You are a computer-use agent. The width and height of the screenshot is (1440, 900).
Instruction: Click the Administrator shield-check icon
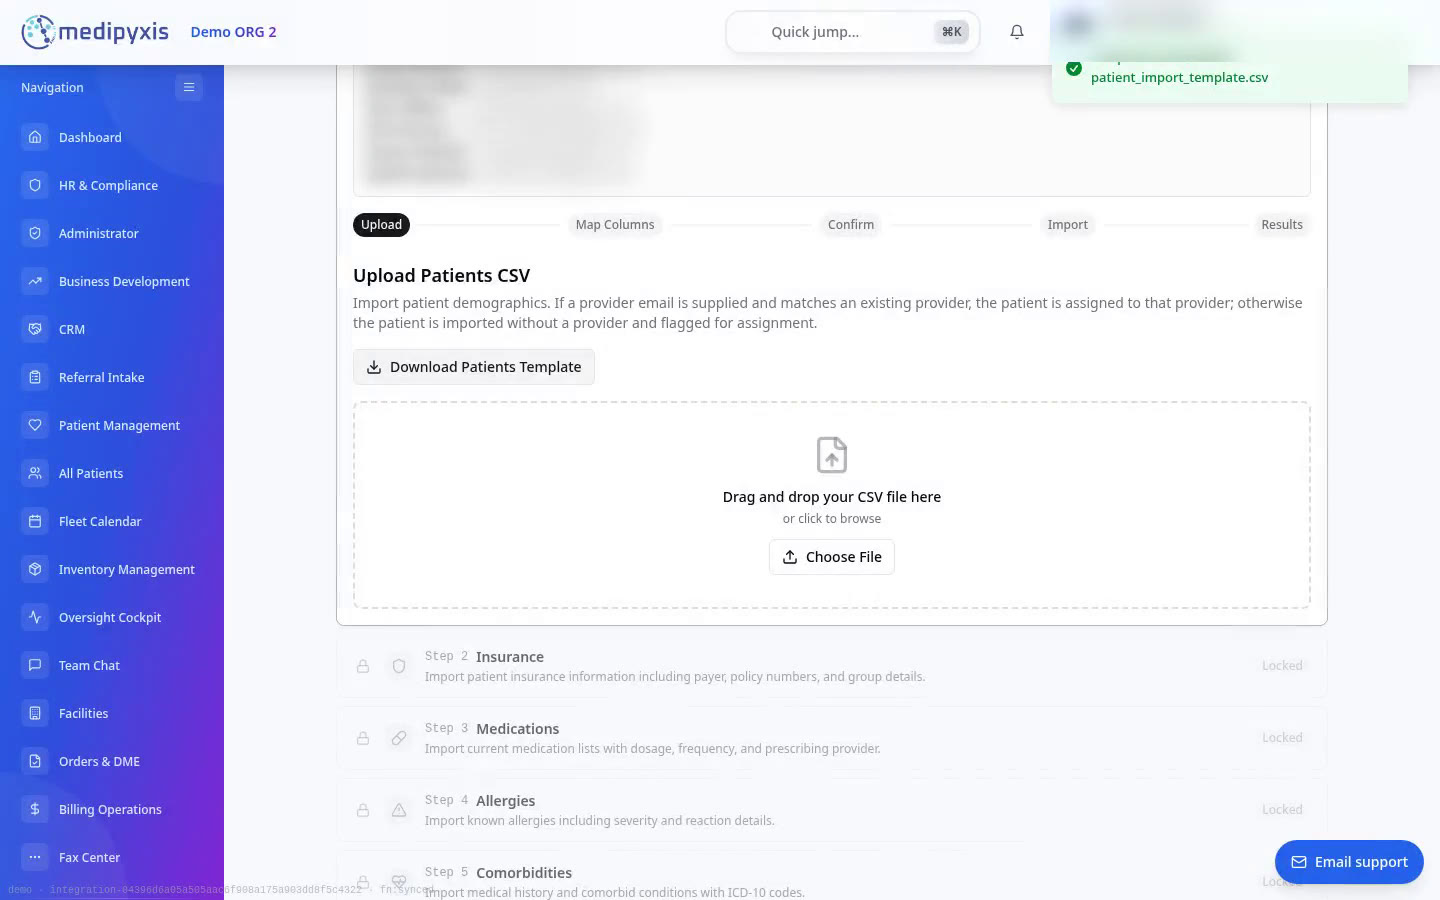[35, 233]
